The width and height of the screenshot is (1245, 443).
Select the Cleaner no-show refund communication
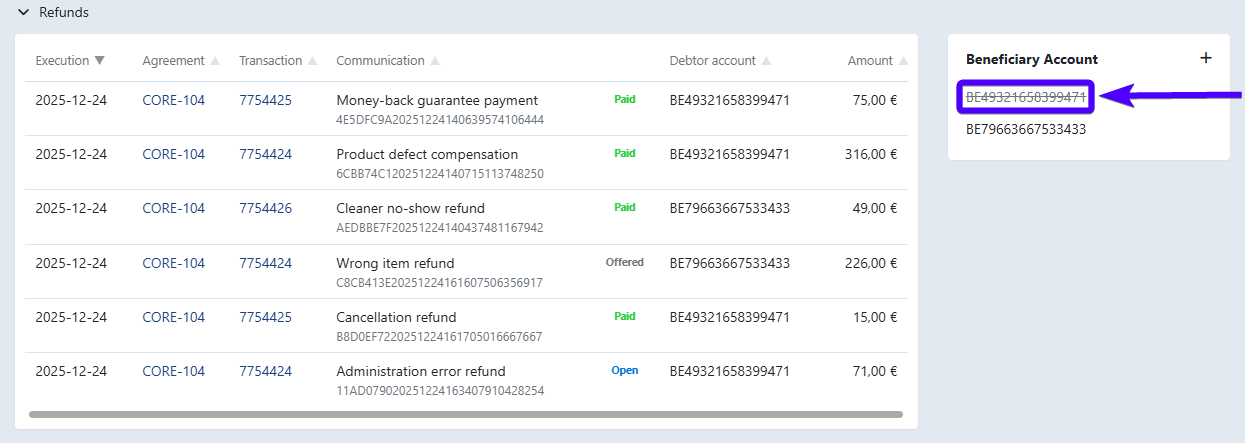click(410, 208)
